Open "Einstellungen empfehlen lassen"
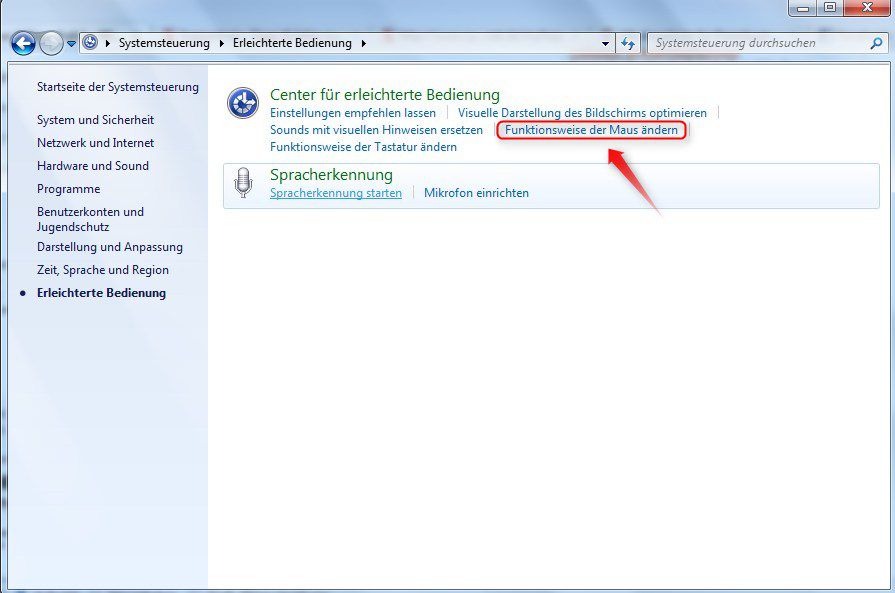Screen dimensions: 895x593 (351, 112)
